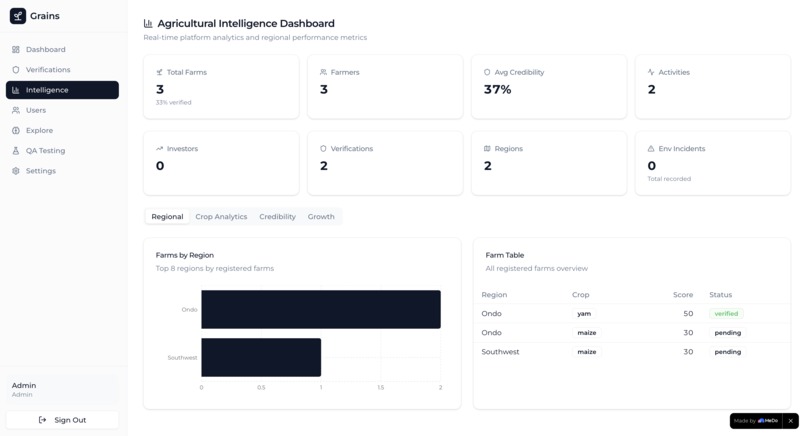This screenshot has height=436, width=806.
Task: Click the bar chart icon beside dashboard title
Action: (x=148, y=23)
